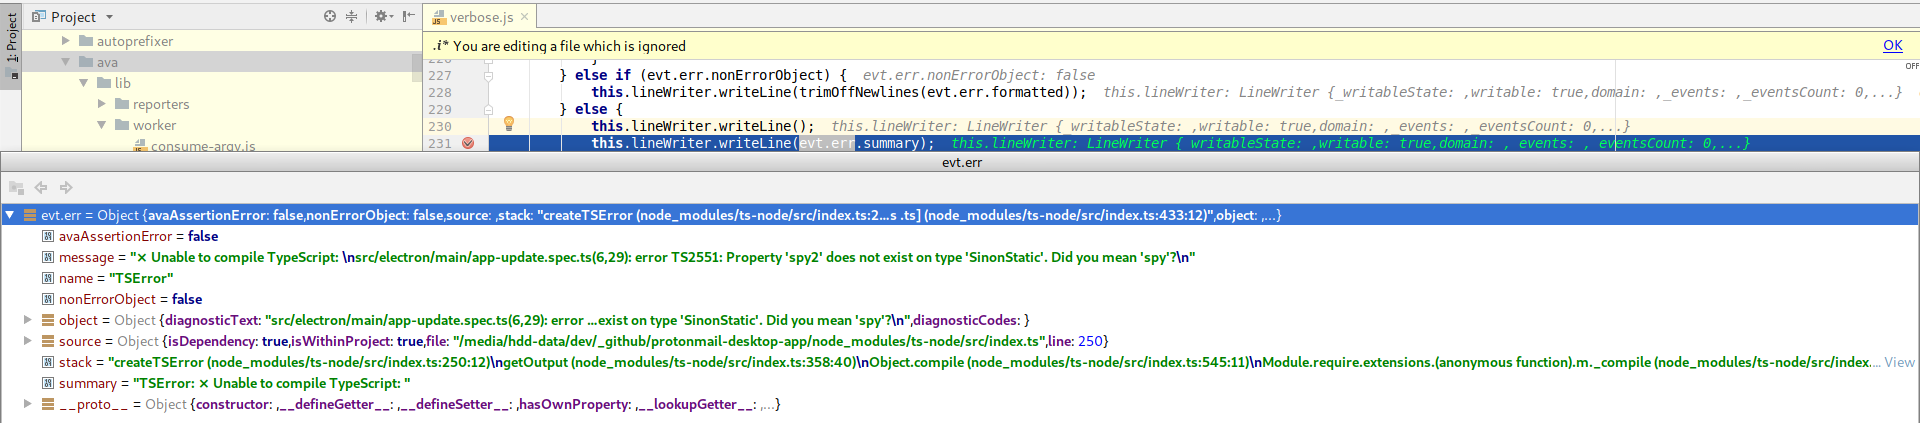This screenshot has width=1920, height=423.
Task: Click the line number 228 in the gutter
Action: [x=440, y=92]
